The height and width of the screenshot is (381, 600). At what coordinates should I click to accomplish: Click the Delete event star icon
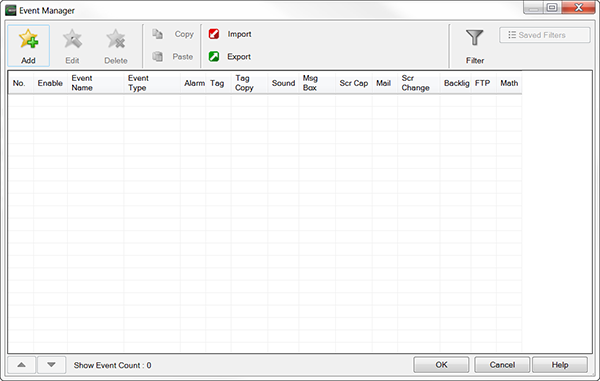pos(116,39)
